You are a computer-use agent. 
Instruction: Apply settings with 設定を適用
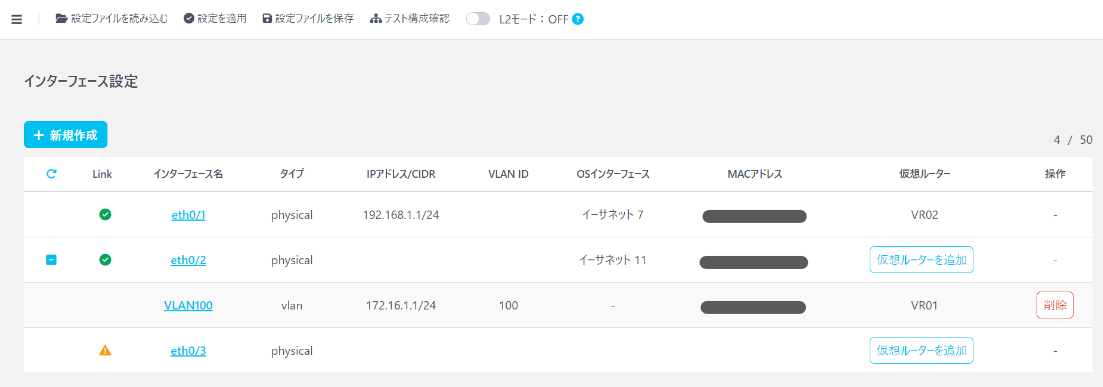pyautogui.click(x=215, y=19)
